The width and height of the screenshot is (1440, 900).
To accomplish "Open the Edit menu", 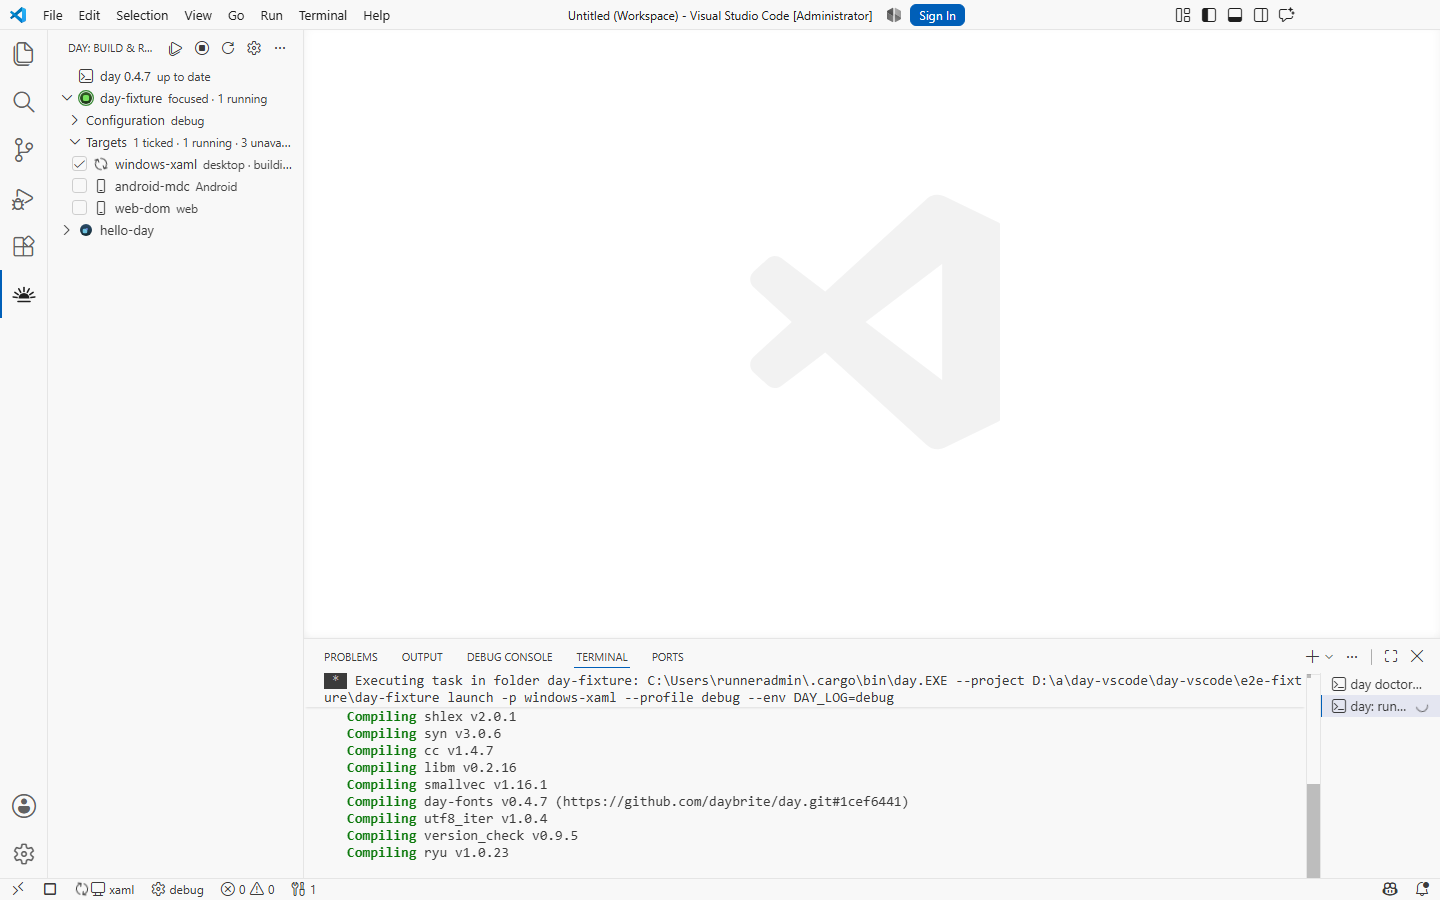I will coord(89,15).
